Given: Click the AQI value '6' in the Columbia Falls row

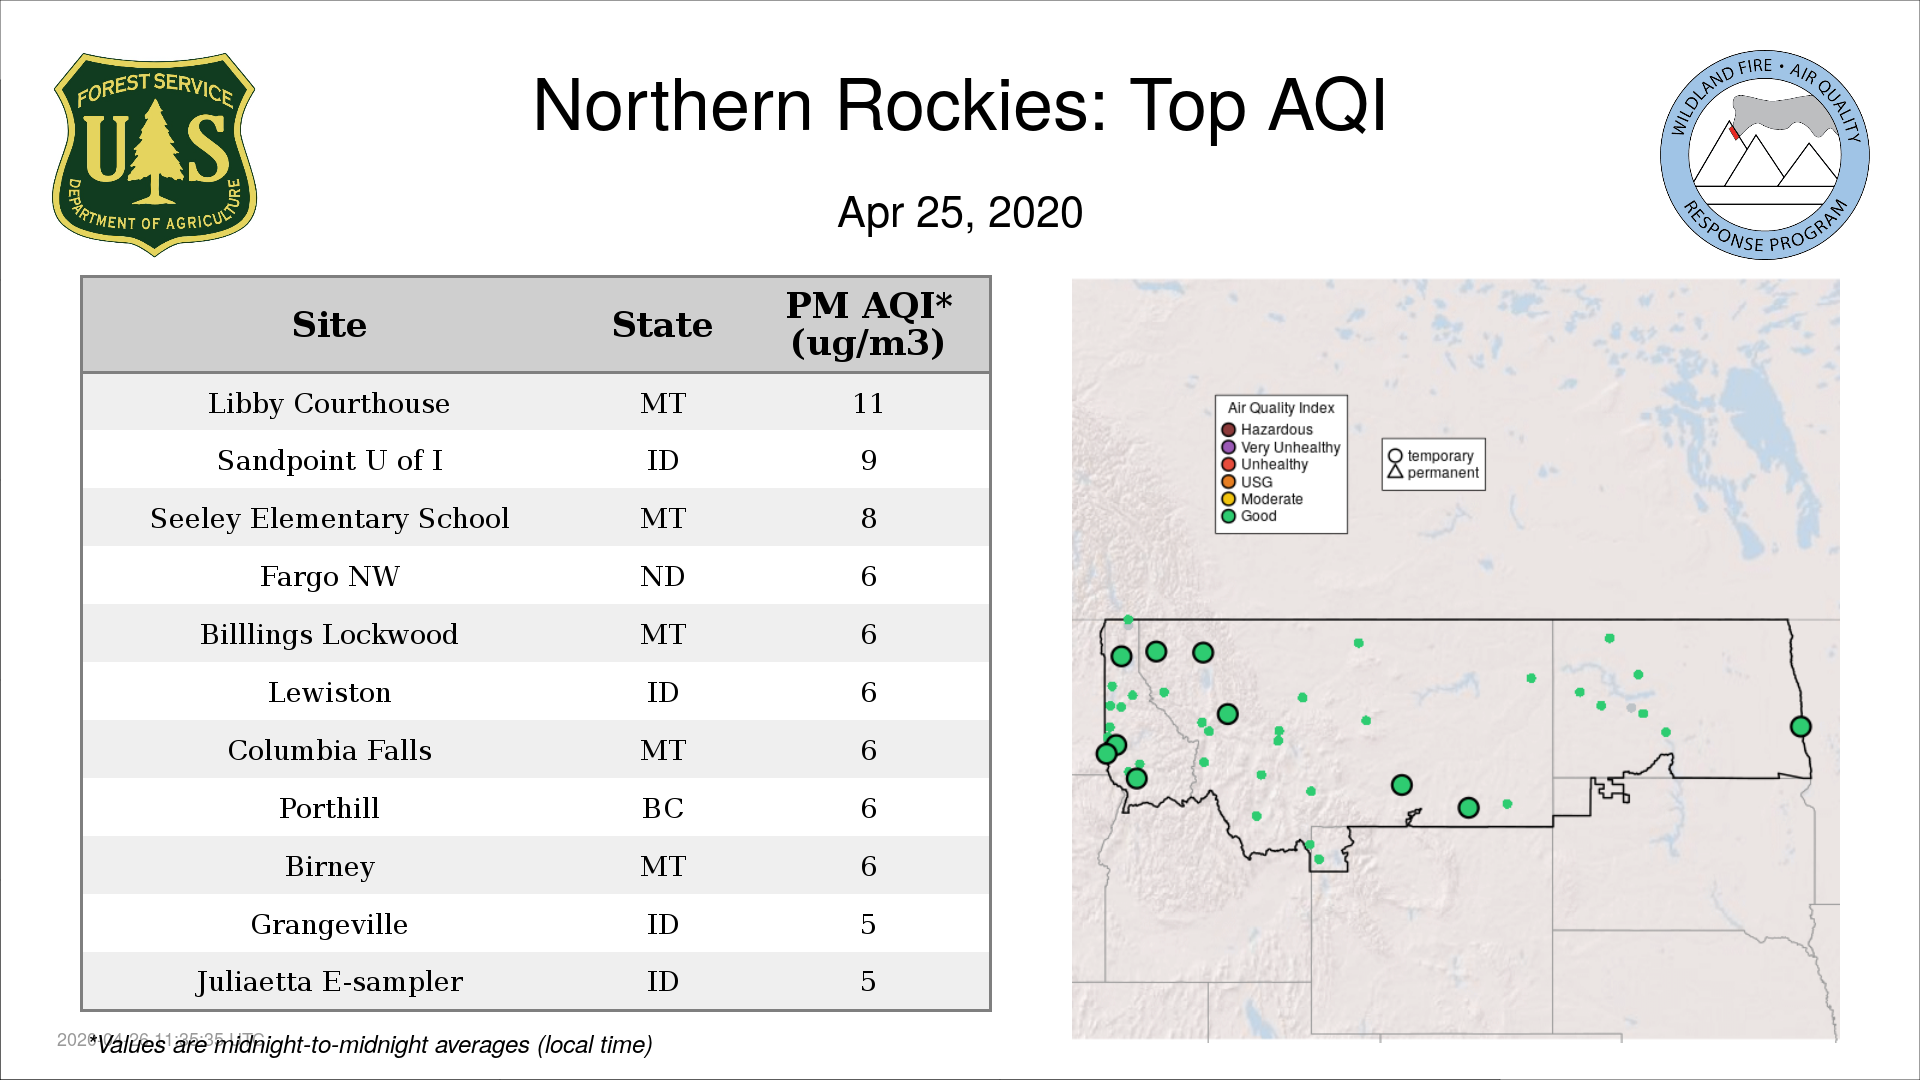Looking at the screenshot, I should [868, 751].
